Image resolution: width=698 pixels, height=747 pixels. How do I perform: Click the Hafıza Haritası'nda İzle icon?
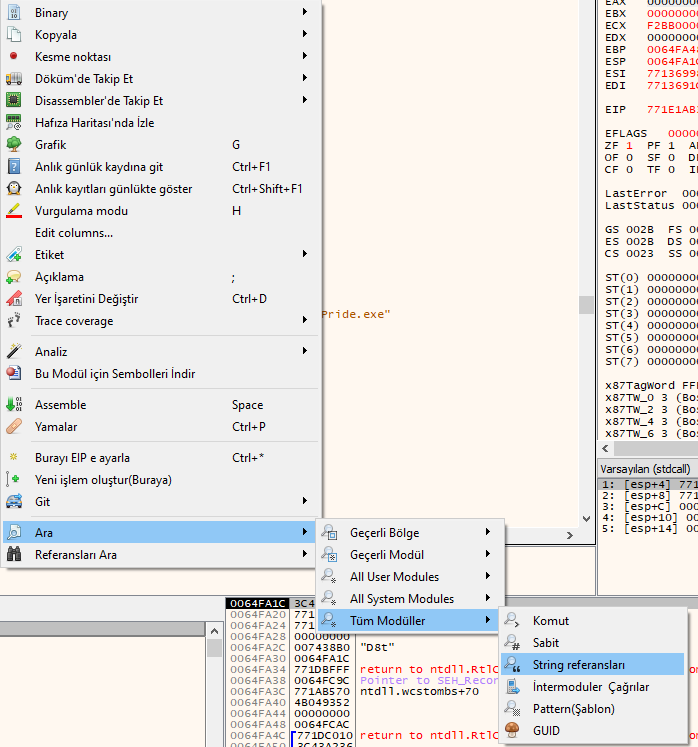14,122
